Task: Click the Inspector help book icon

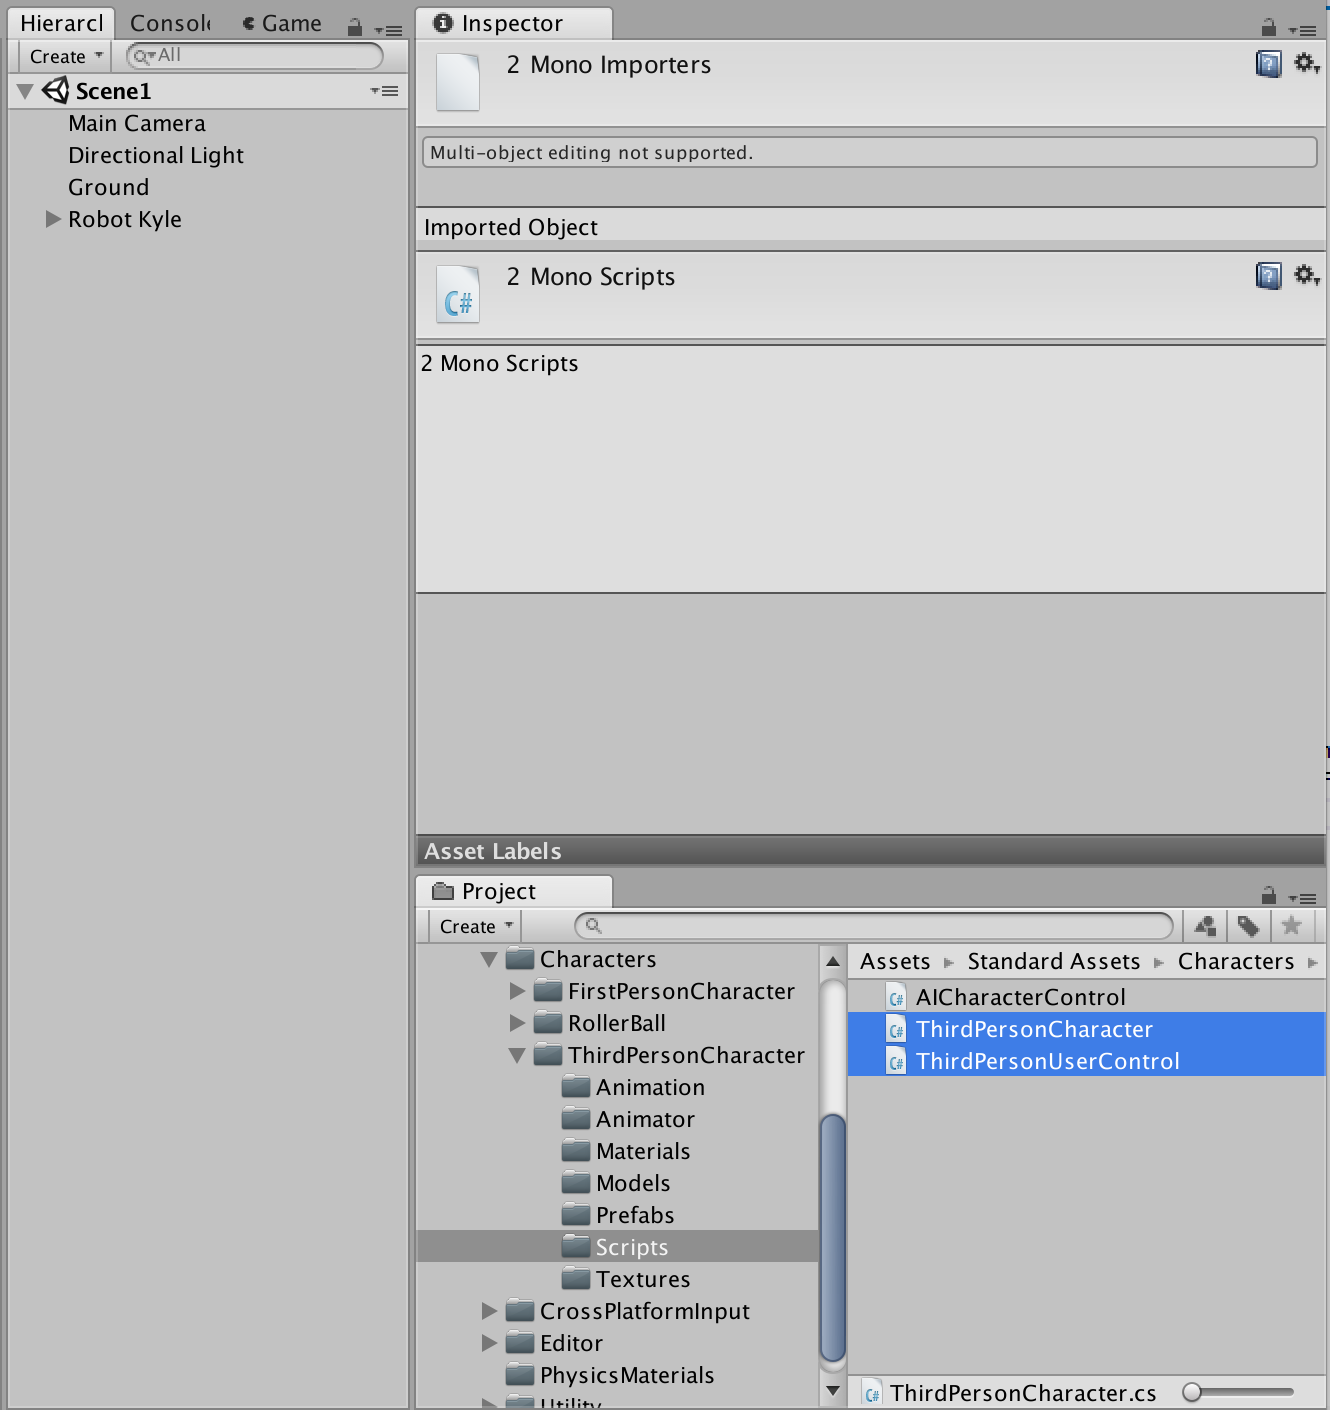Action: tap(1268, 63)
